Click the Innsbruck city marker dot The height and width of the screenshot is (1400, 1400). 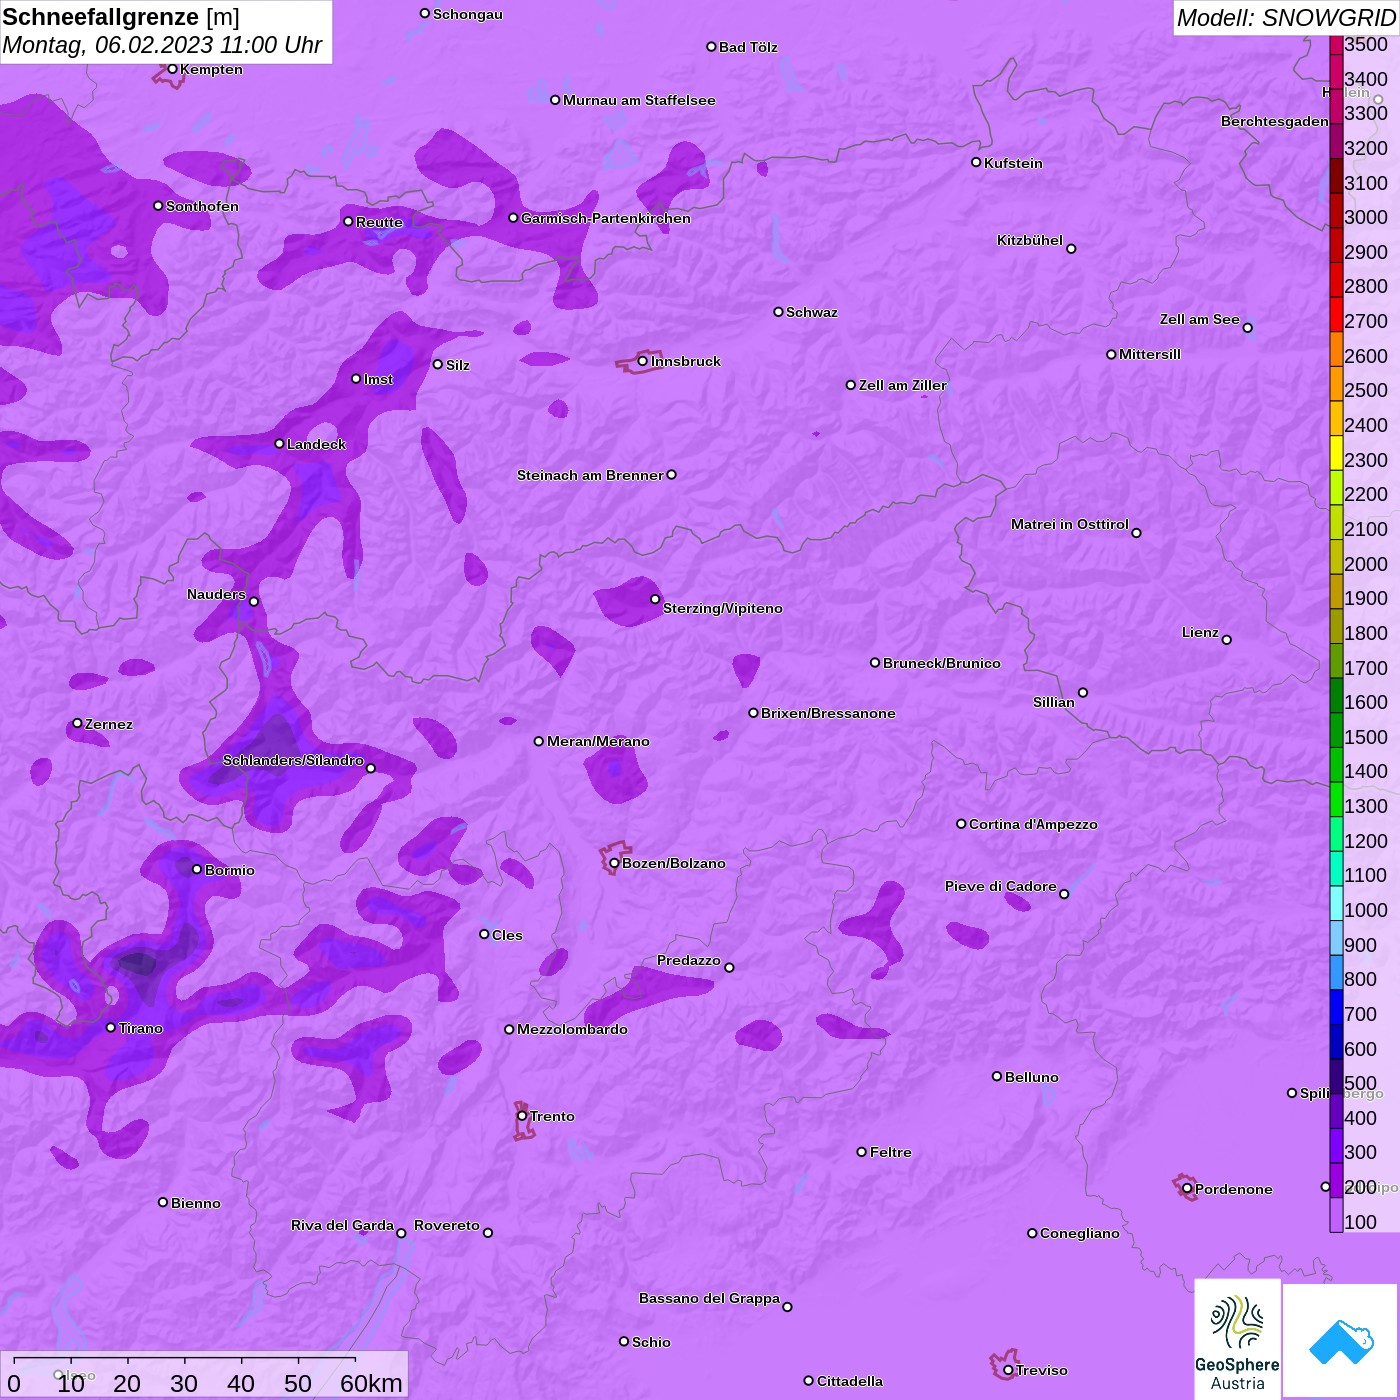(x=642, y=361)
